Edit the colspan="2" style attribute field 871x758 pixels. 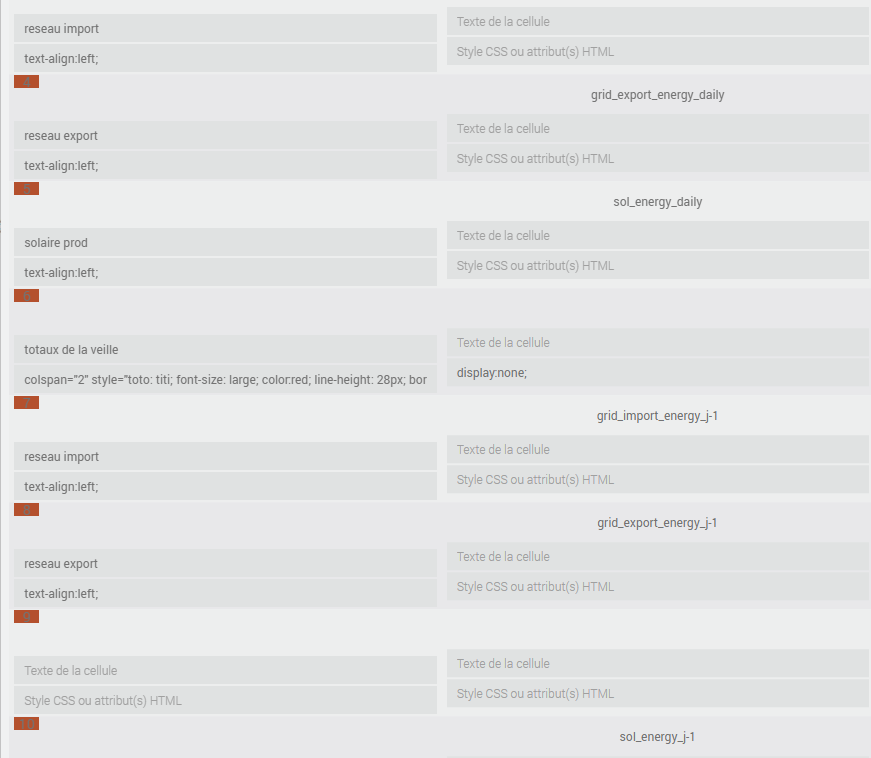click(x=226, y=380)
